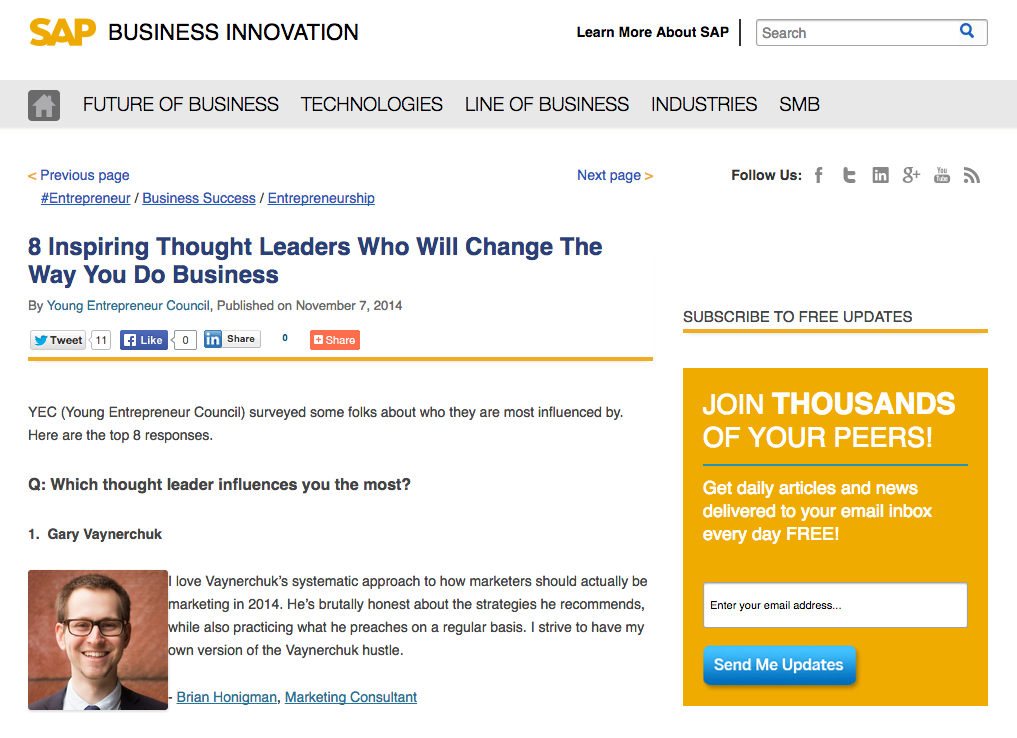This screenshot has width=1017, height=738.
Task: Open the Brian Honigman link
Action: [x=226, y=697]
